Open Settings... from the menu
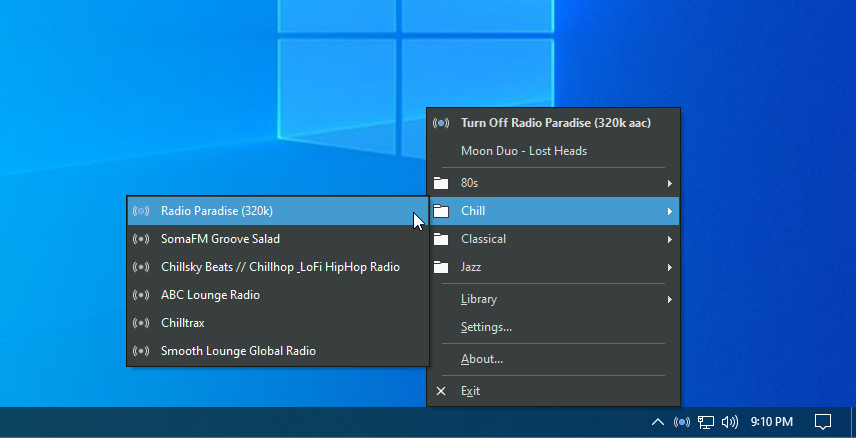 (554, 327)
